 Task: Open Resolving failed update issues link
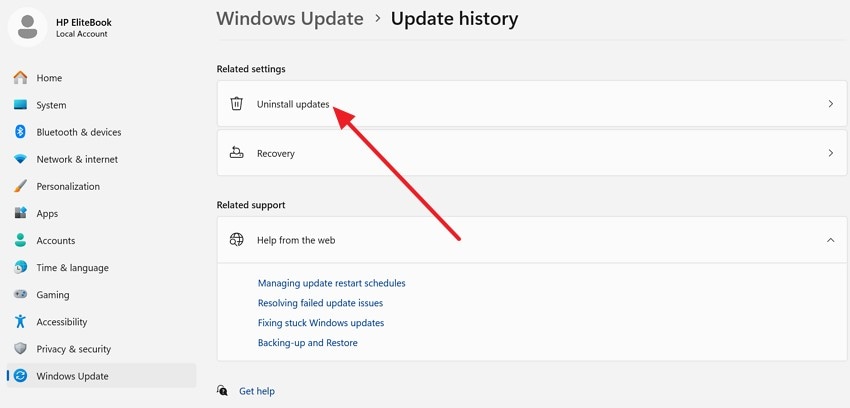(x=320, y=303)
